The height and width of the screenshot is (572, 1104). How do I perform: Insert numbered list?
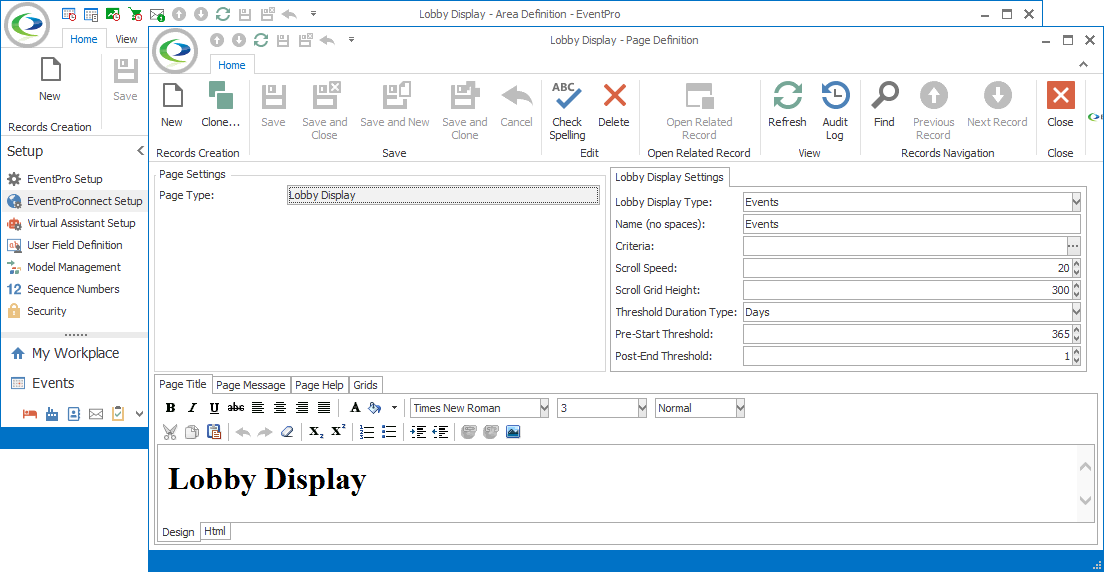tap(367, 432)
